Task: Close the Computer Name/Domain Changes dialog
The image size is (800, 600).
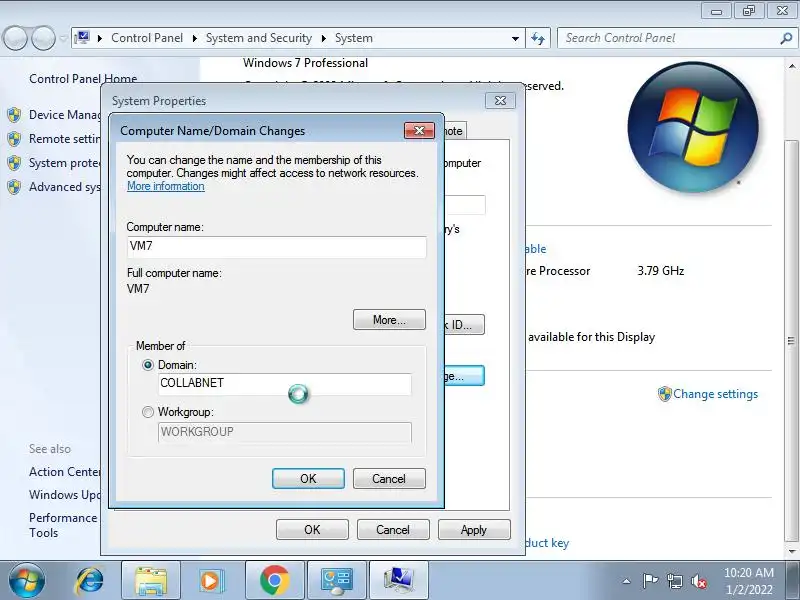Action: pos(419,131)
